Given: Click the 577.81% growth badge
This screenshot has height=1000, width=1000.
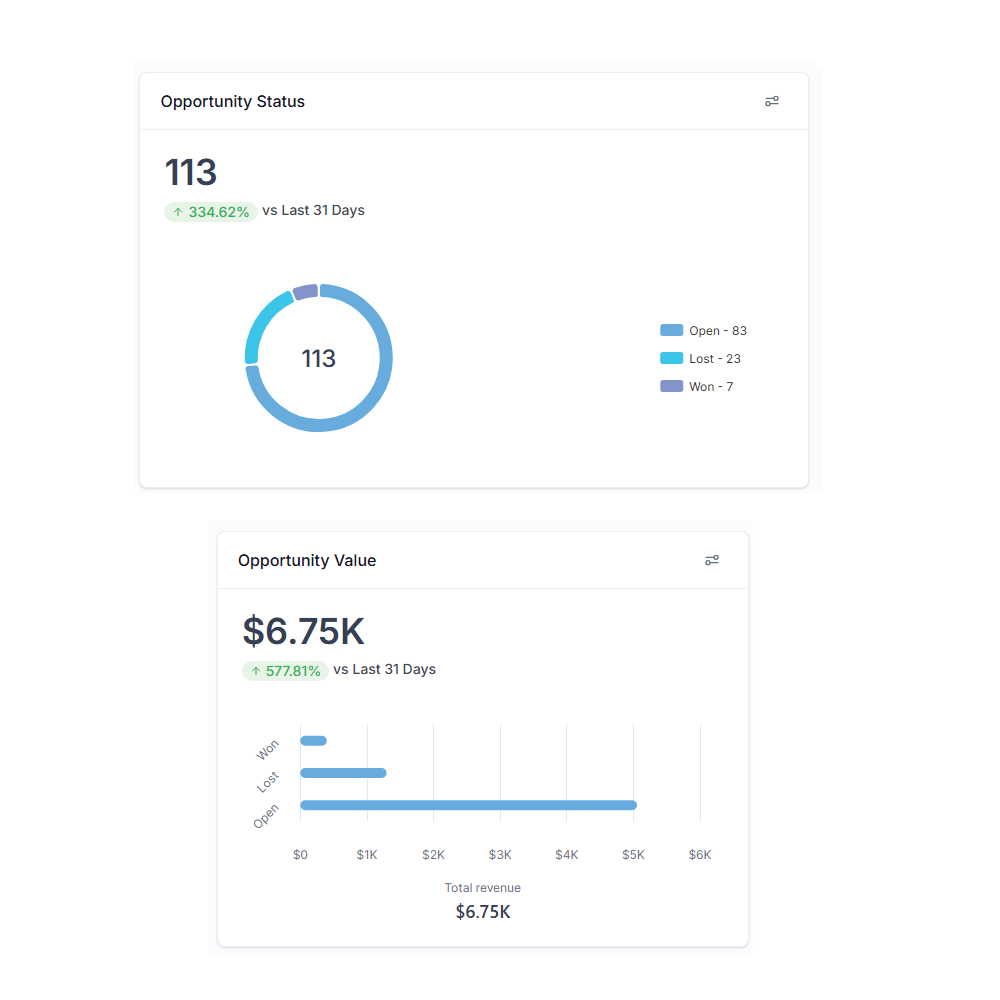Looking at the screenshot, I should pos(285,671).
